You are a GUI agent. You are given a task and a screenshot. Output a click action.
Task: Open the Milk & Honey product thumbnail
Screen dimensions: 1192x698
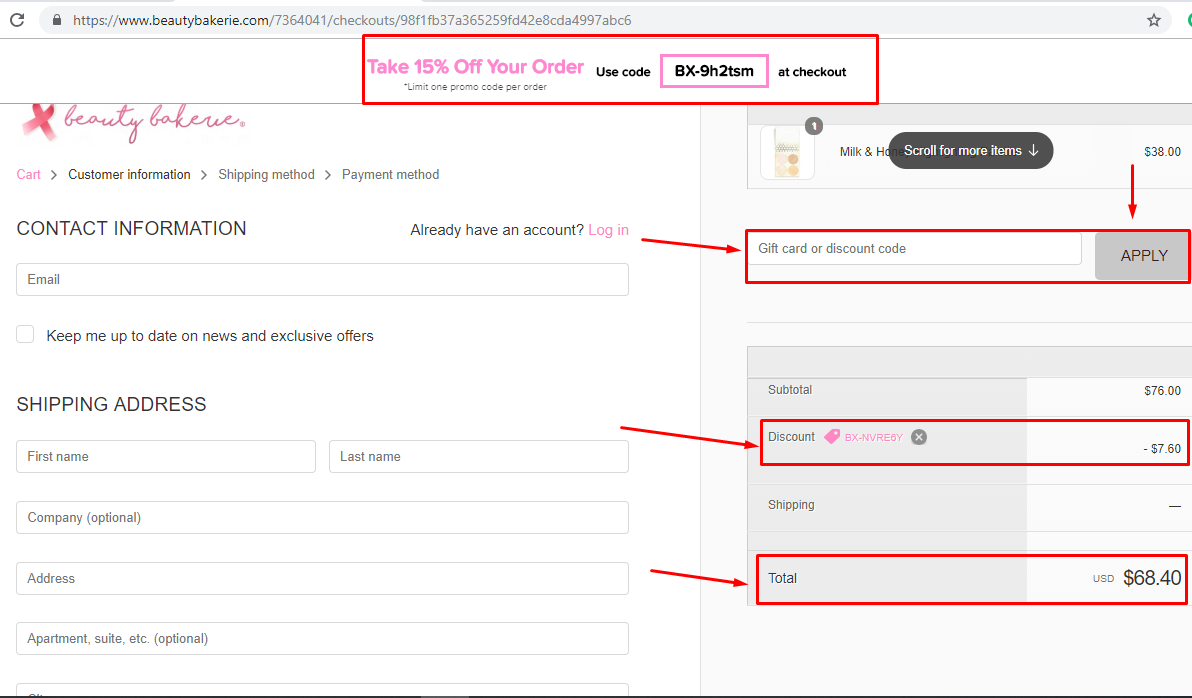(788, 152)
